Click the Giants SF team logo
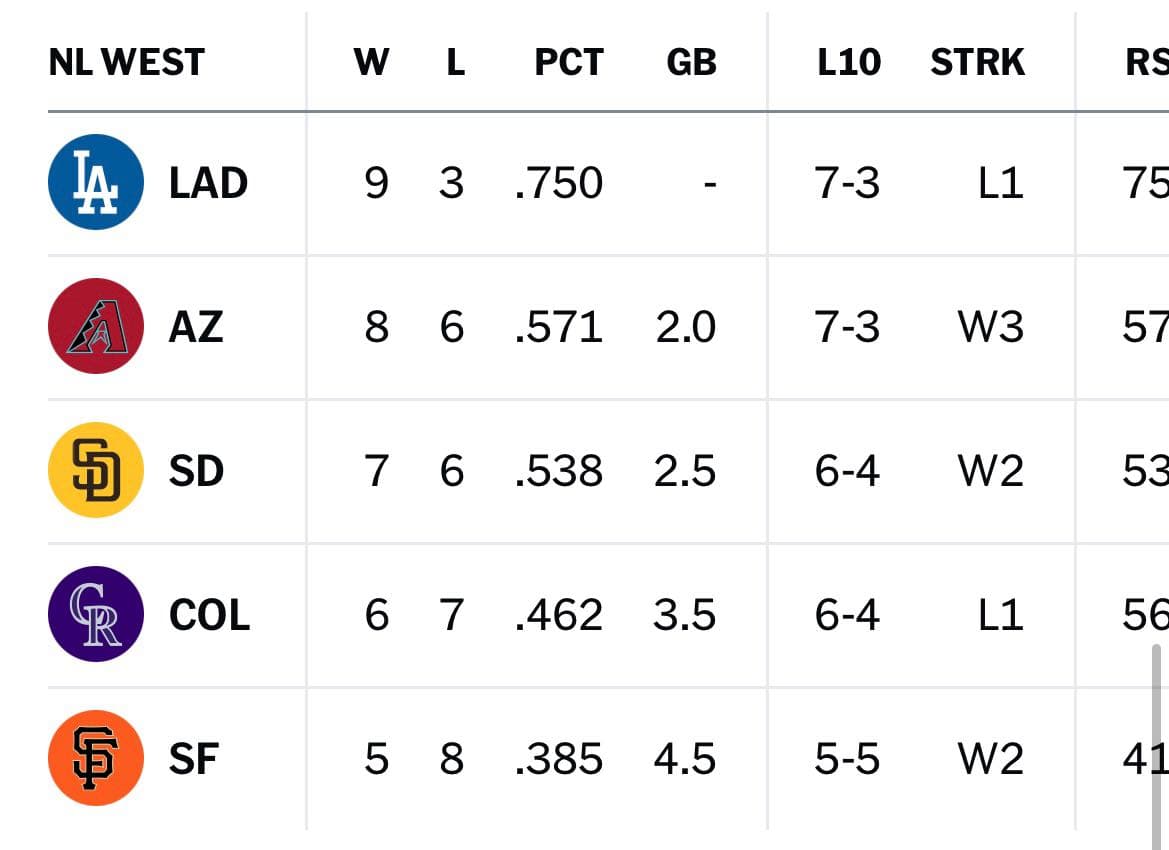Viewport: 1169px width, 850px height. click(x=96, y=758)
